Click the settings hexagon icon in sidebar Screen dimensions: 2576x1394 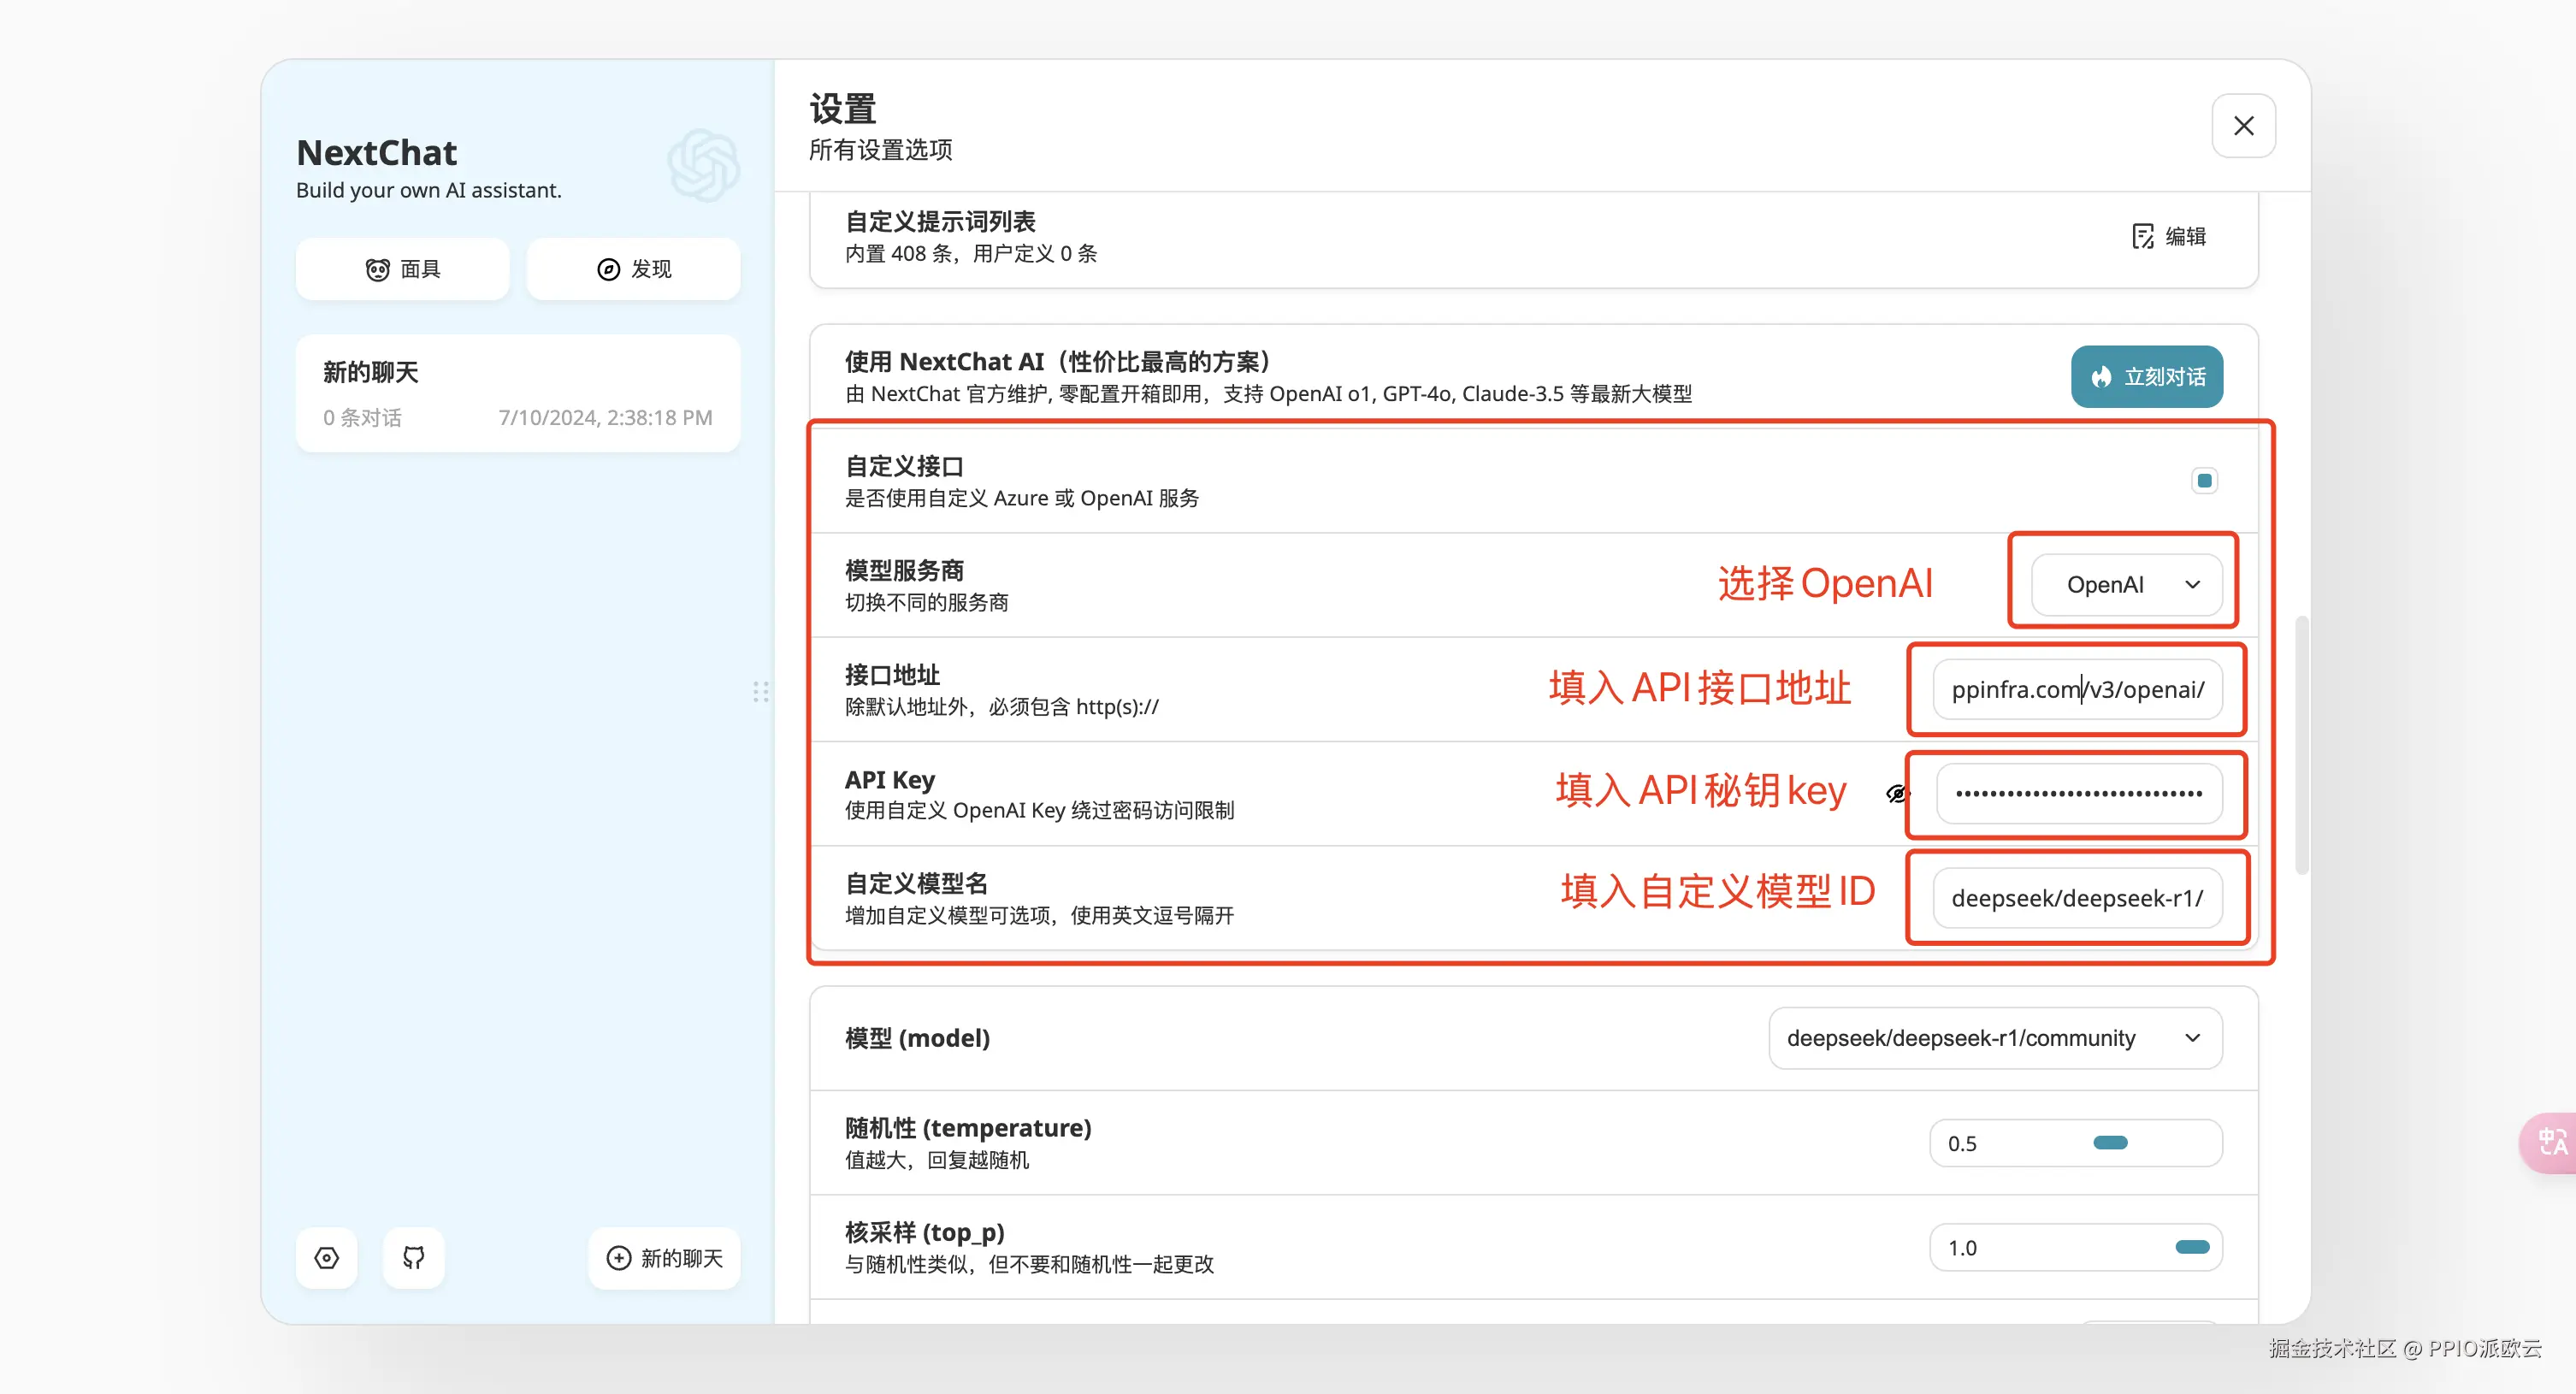(x=326, y=1257)
